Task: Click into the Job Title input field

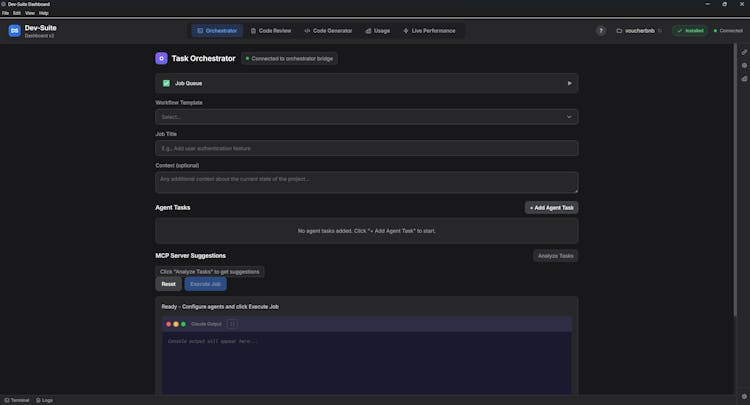Action: [366, 148]
